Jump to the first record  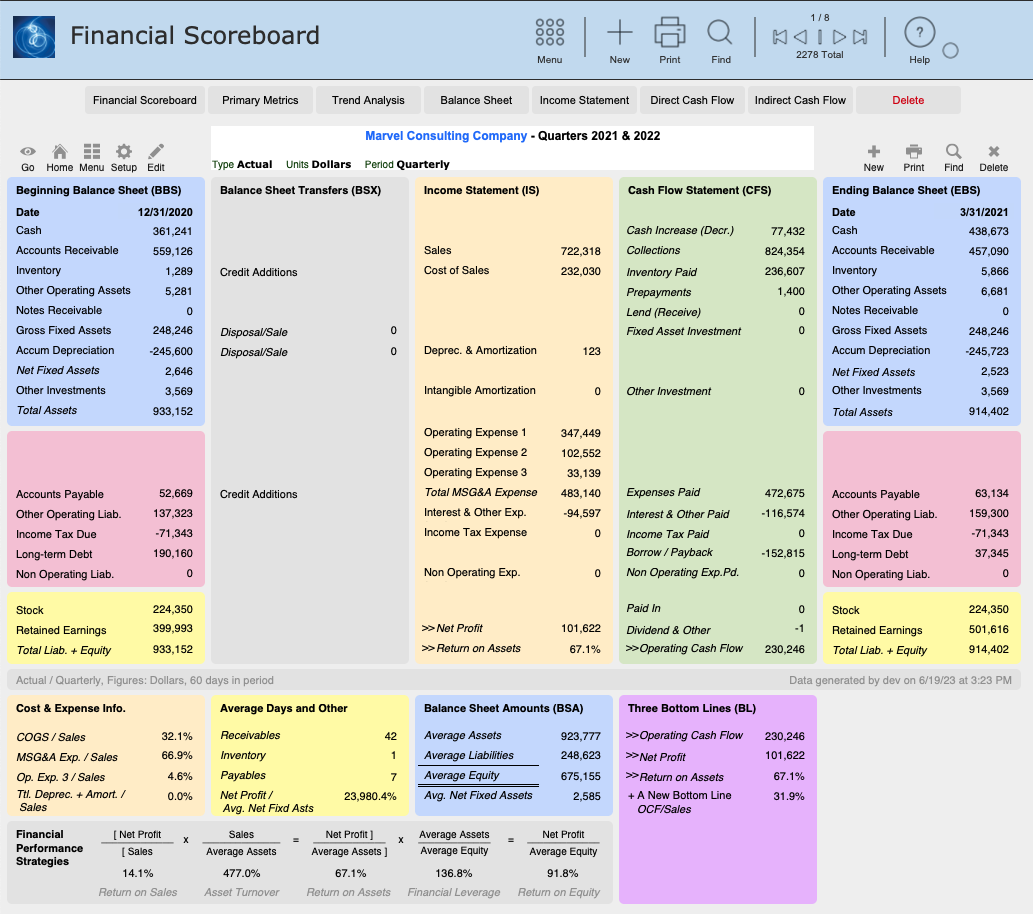point(779,37)
